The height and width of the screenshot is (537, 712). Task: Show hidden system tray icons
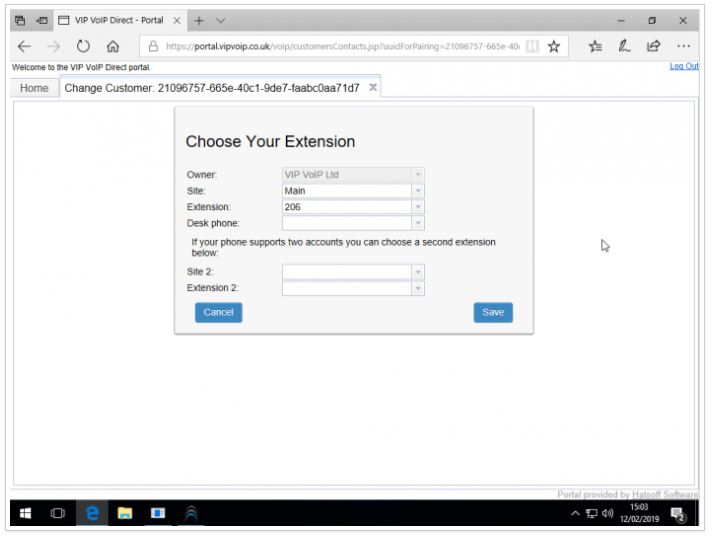575,513
